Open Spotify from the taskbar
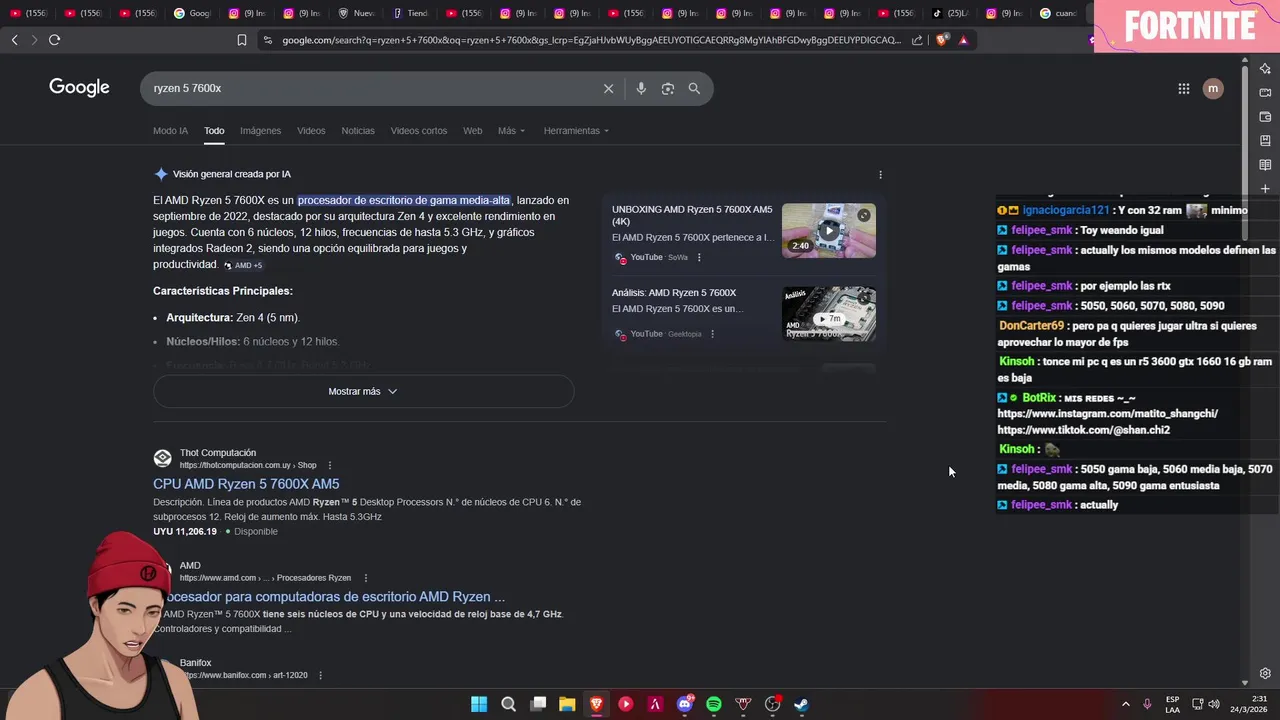Image resolution: width=1280 pixels, height=720 pixels. (x=714, y=704)
